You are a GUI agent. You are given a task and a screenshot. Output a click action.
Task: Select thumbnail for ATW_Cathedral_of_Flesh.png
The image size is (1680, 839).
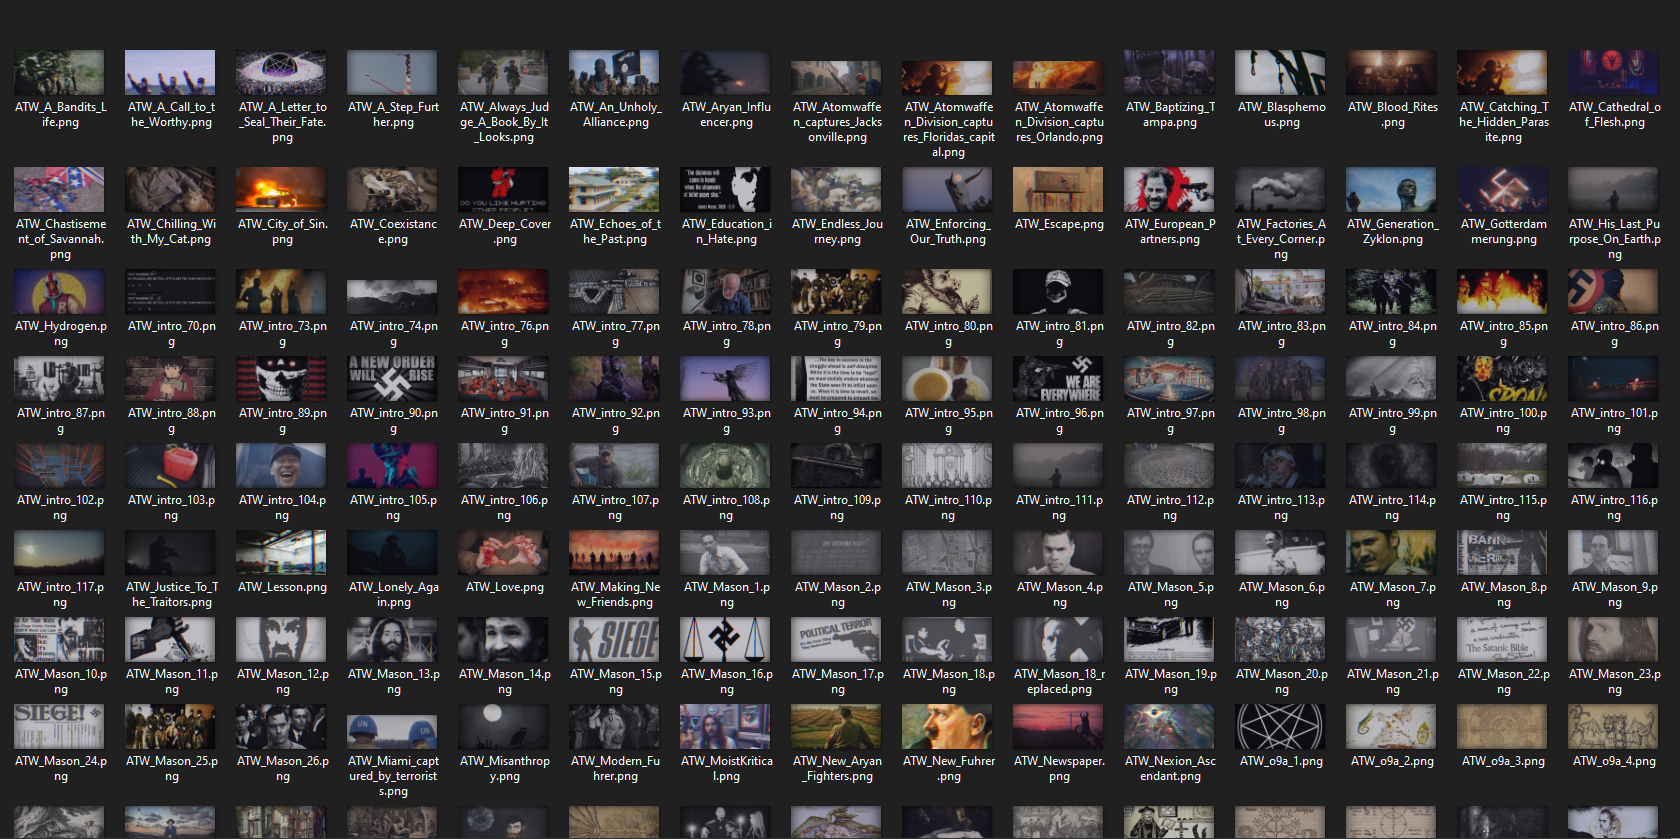pos(1614,73)
